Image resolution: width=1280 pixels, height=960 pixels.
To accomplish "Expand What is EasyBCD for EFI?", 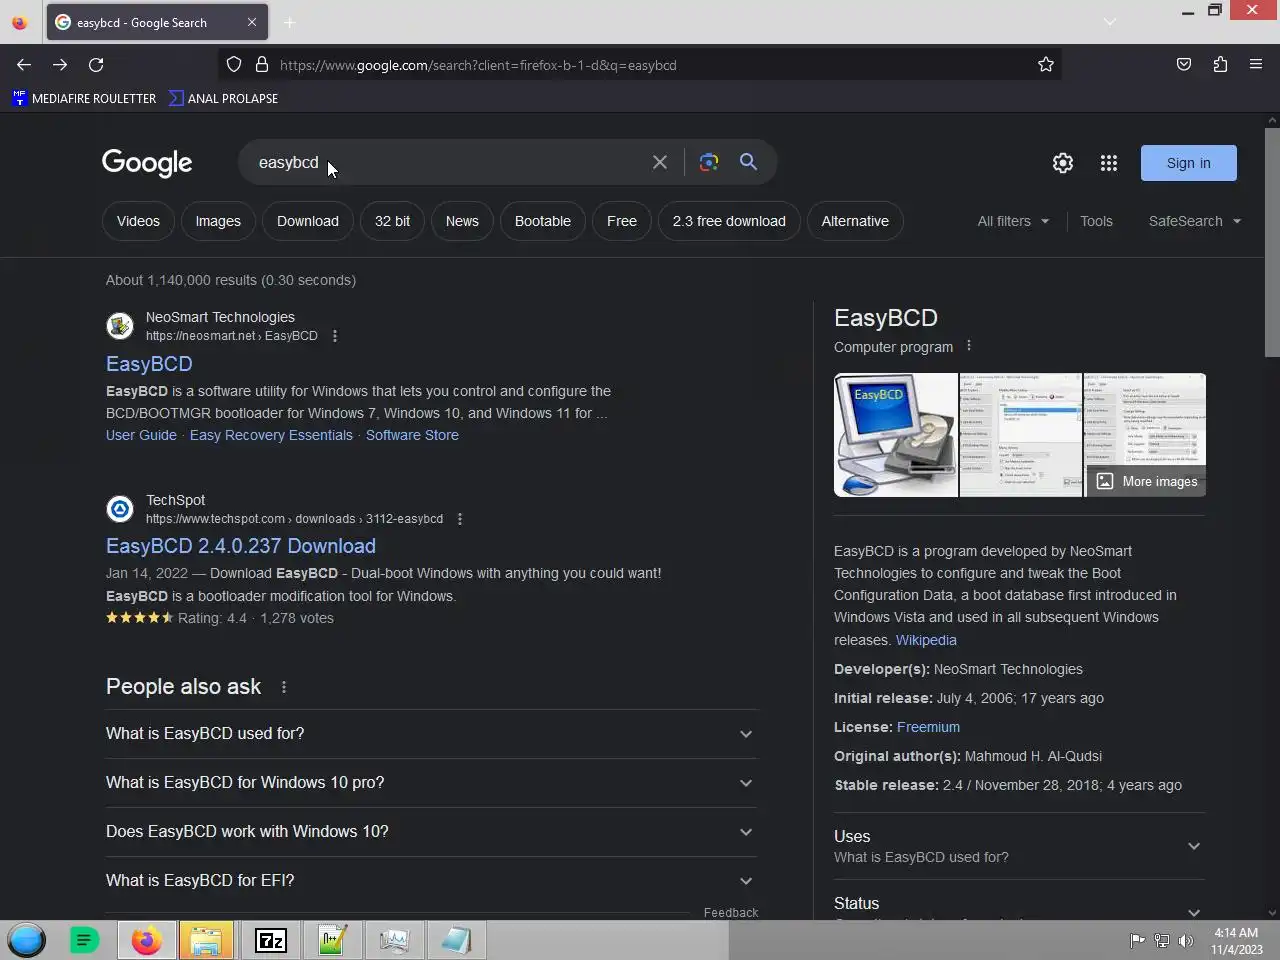I will tap(431, 881).
